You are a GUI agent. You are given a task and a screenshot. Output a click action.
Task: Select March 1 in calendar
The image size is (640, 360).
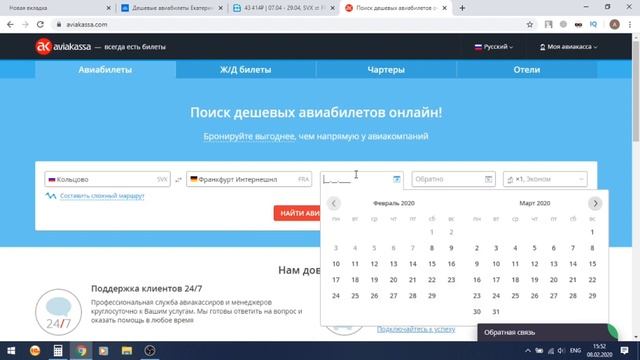click(x=592, y=232)
